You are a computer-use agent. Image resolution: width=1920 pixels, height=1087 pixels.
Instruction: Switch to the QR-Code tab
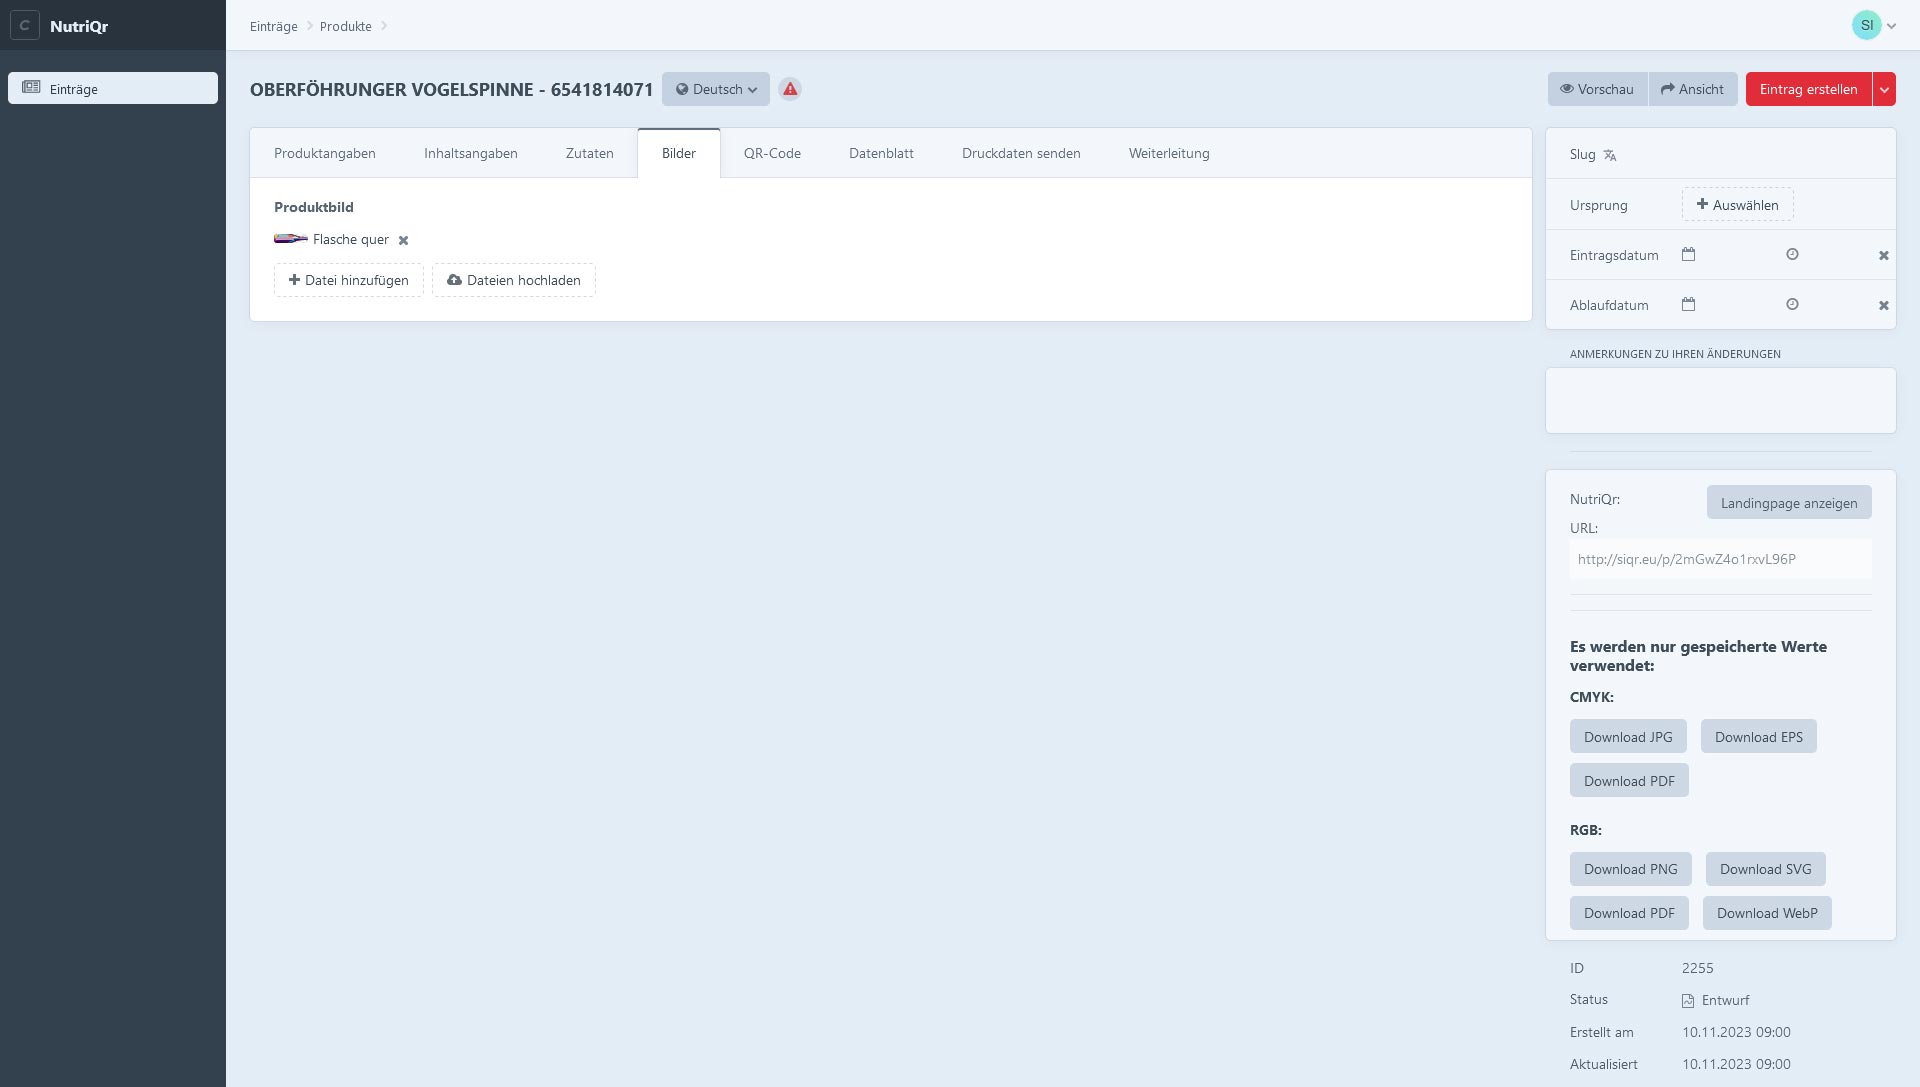[x=772, y=153]
